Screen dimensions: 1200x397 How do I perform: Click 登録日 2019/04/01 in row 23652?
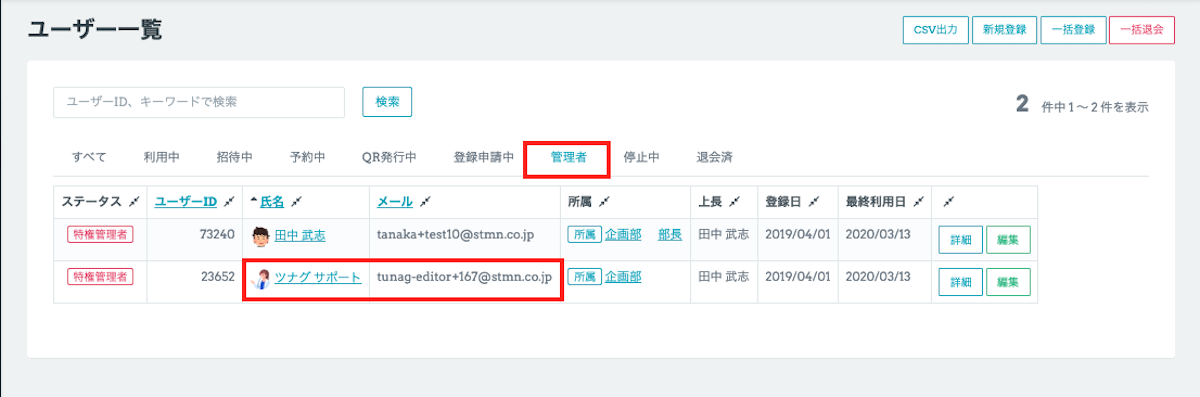pyautogui.click(x=797, y=277)
